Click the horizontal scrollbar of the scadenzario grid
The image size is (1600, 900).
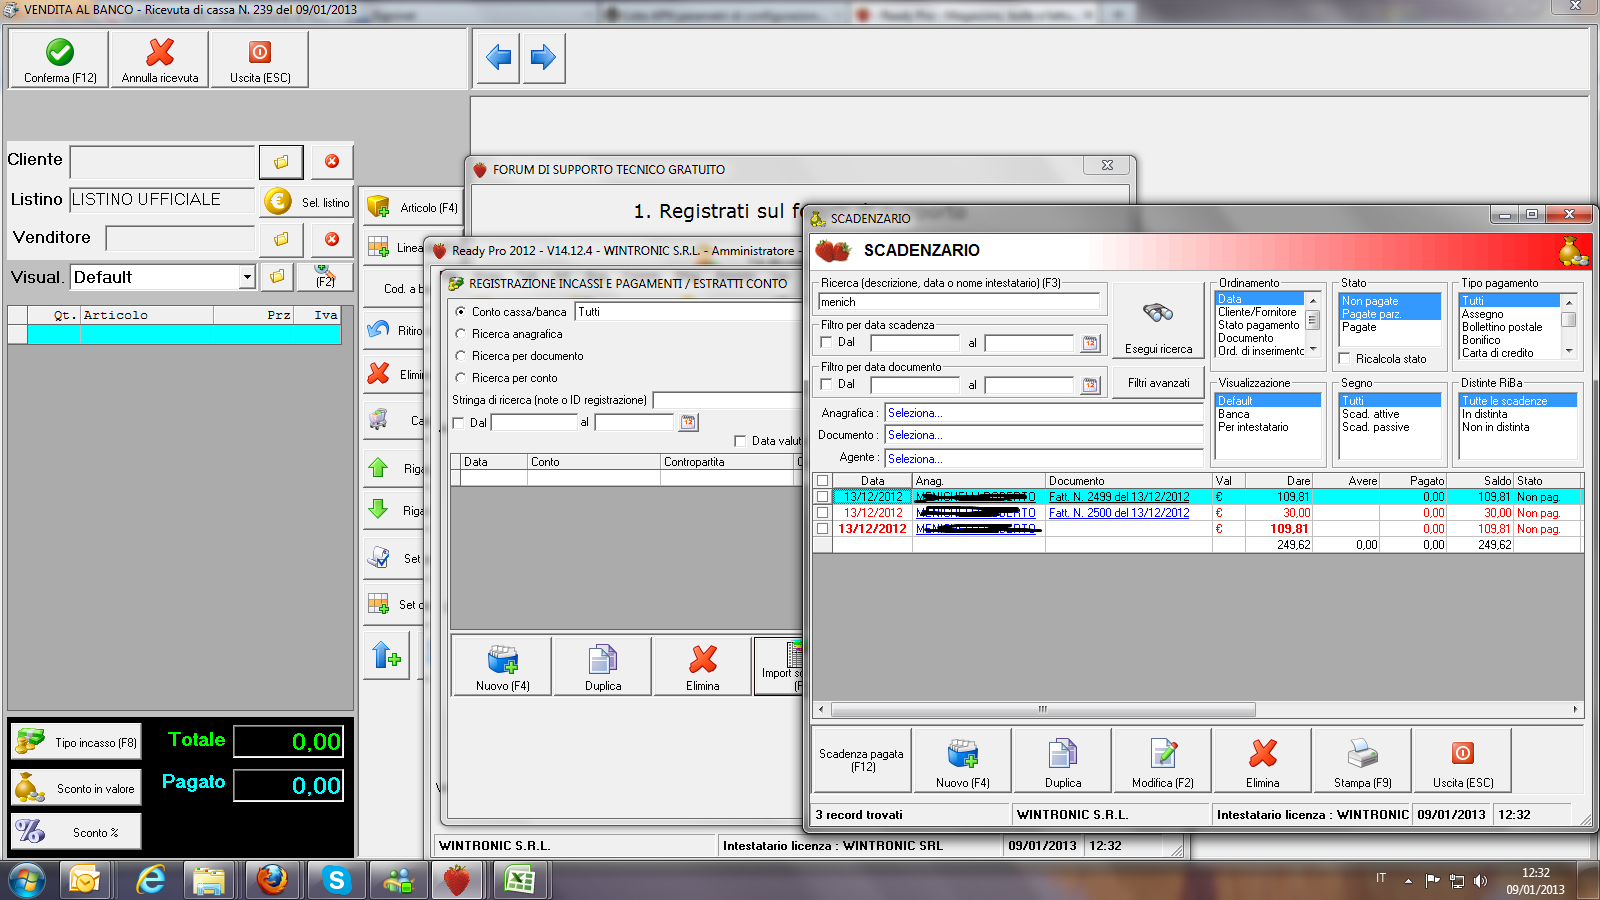point(1042,709)
